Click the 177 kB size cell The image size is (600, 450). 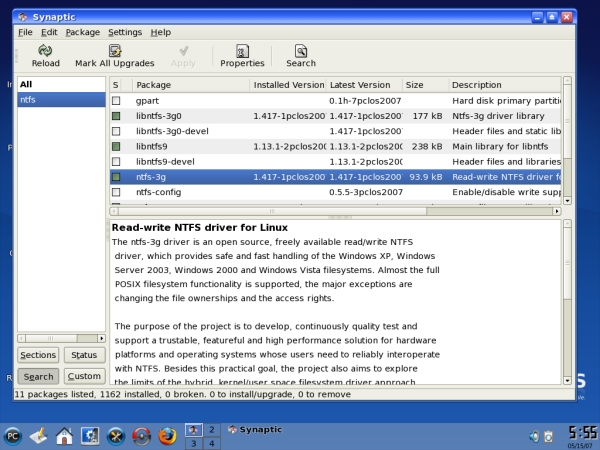pos(427,116)
